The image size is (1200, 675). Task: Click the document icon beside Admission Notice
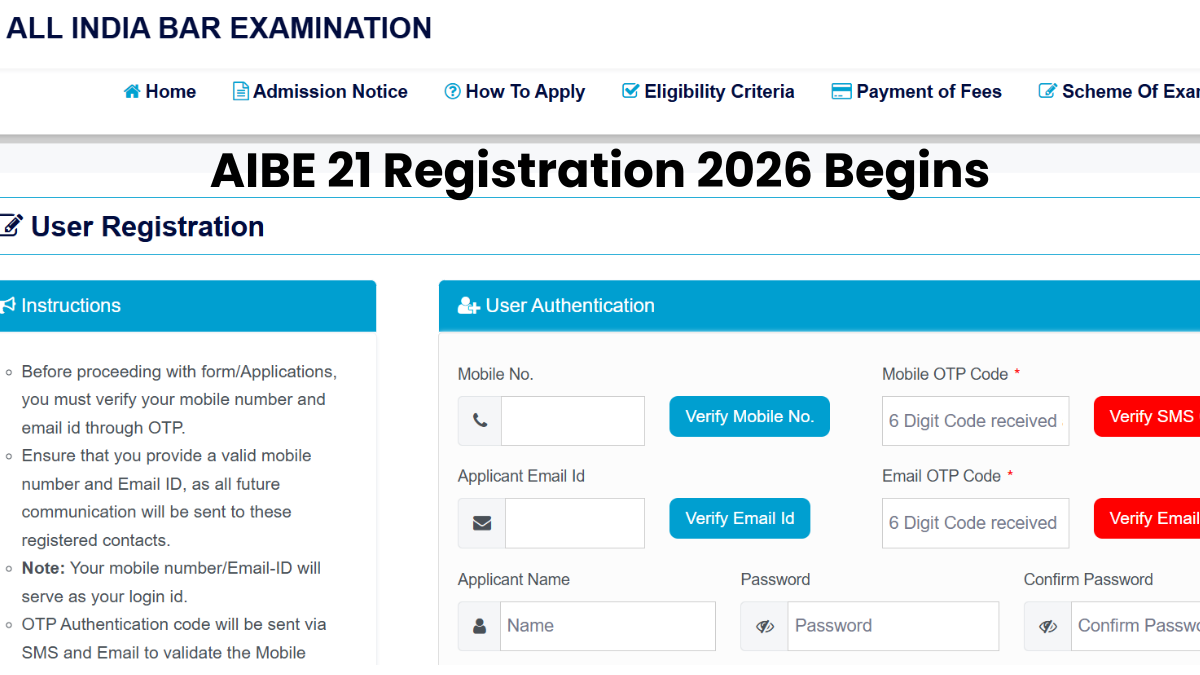pos(240,91)
